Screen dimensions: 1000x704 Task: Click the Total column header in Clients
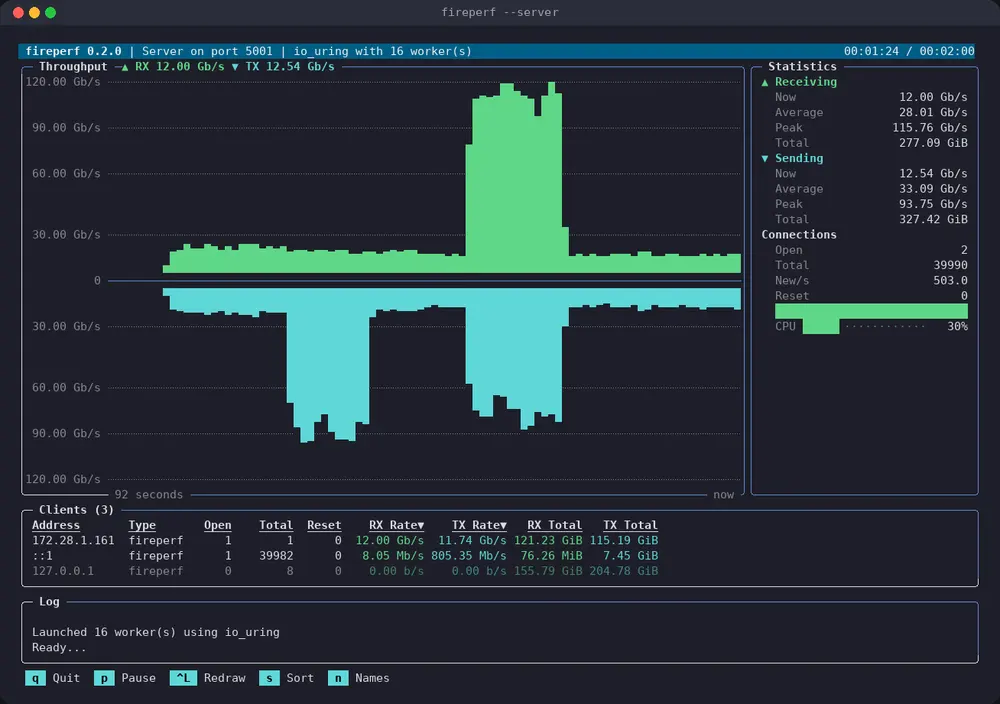click(x=276, y=525)
